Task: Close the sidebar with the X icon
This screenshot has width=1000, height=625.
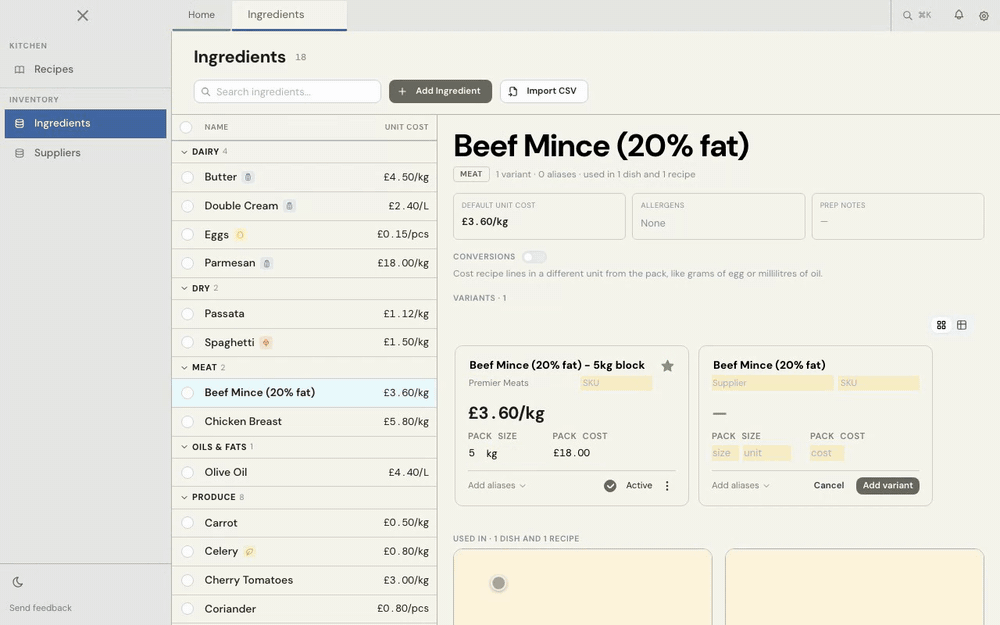Action: 83,15
